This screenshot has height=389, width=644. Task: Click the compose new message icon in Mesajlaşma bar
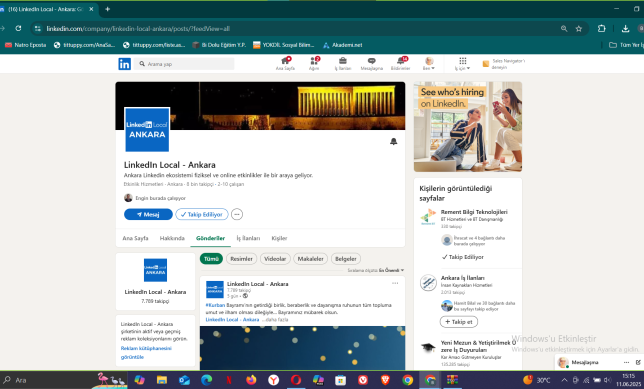(638, 362)
